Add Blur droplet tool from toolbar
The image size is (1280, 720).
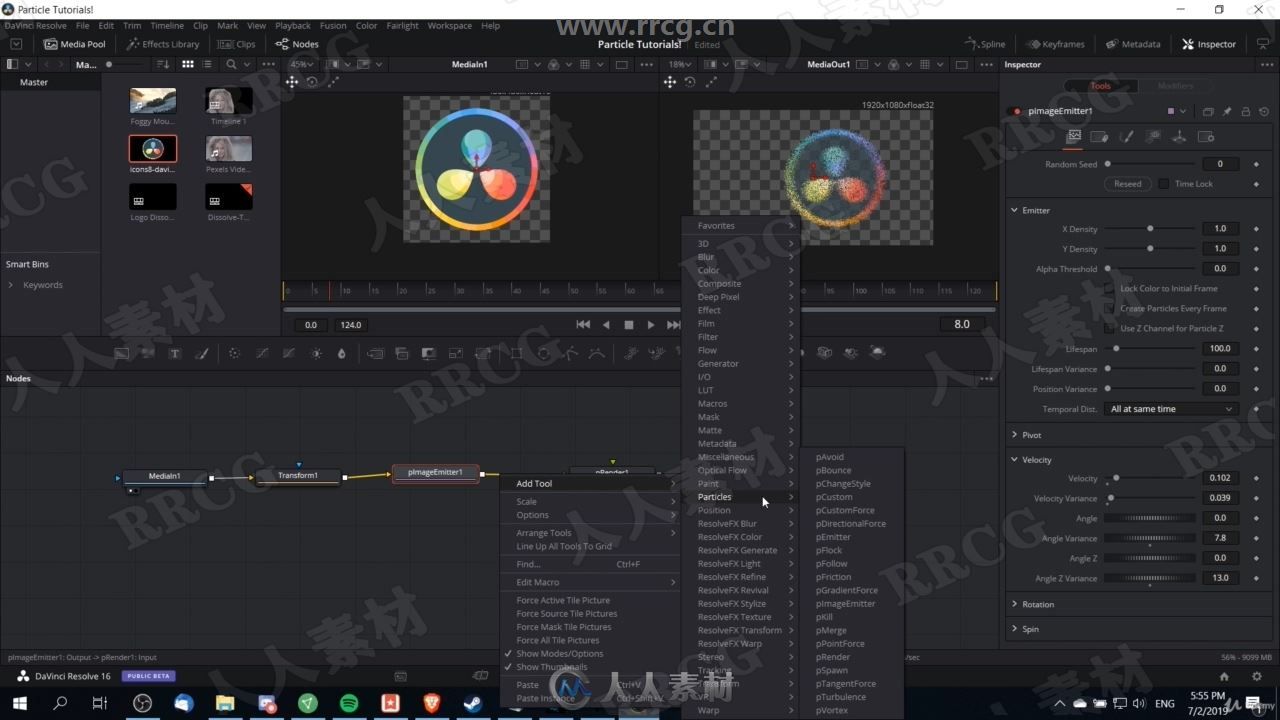(341, 353)
